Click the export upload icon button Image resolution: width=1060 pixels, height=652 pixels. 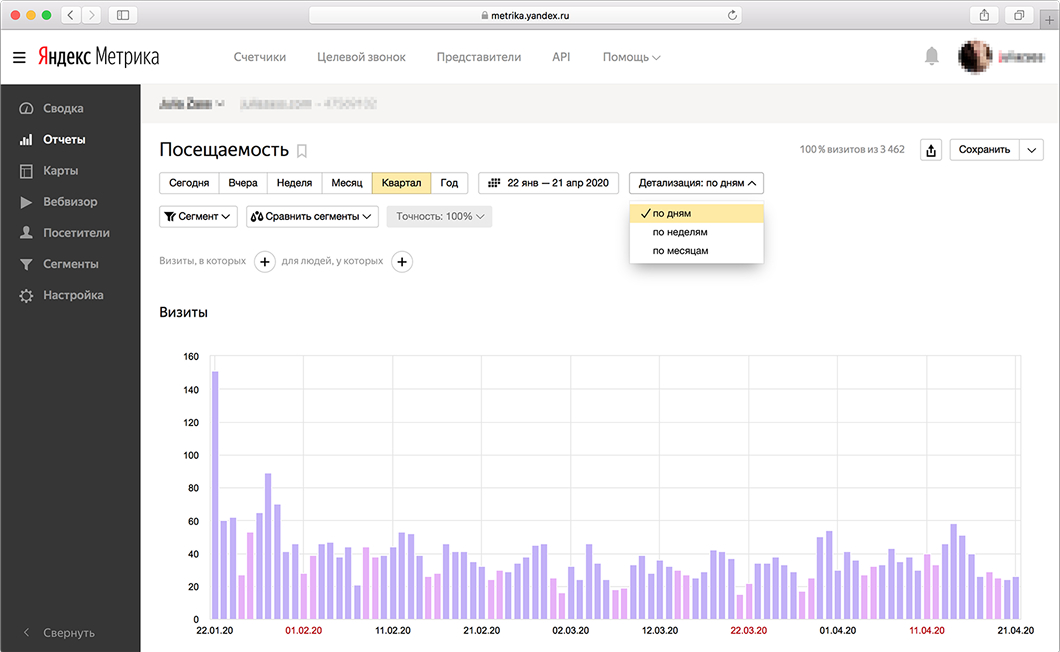931,150
